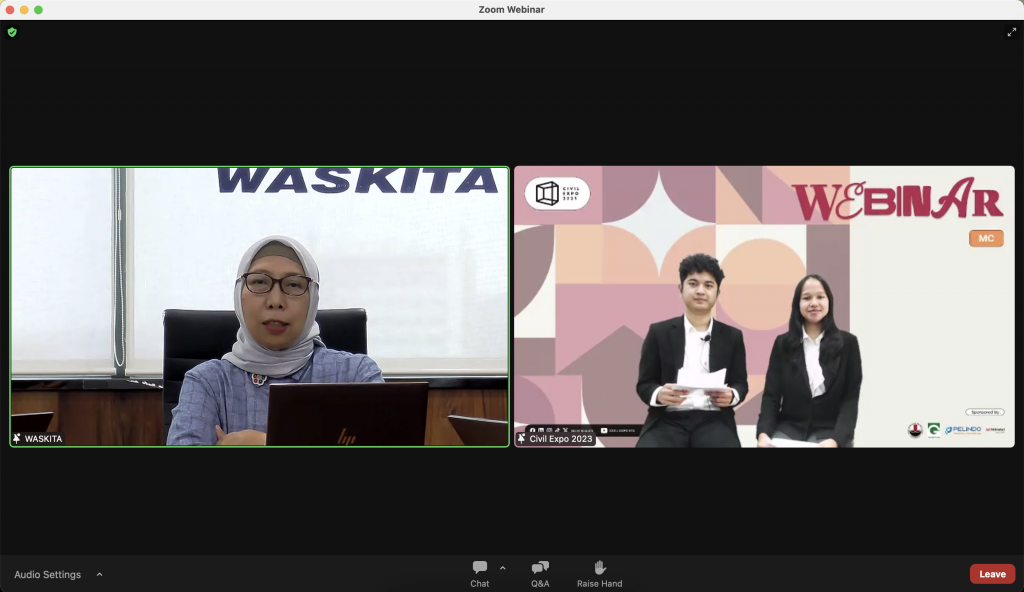Maximize the window with the green button
The image size is (1024, 592).
tap(39, 10)
